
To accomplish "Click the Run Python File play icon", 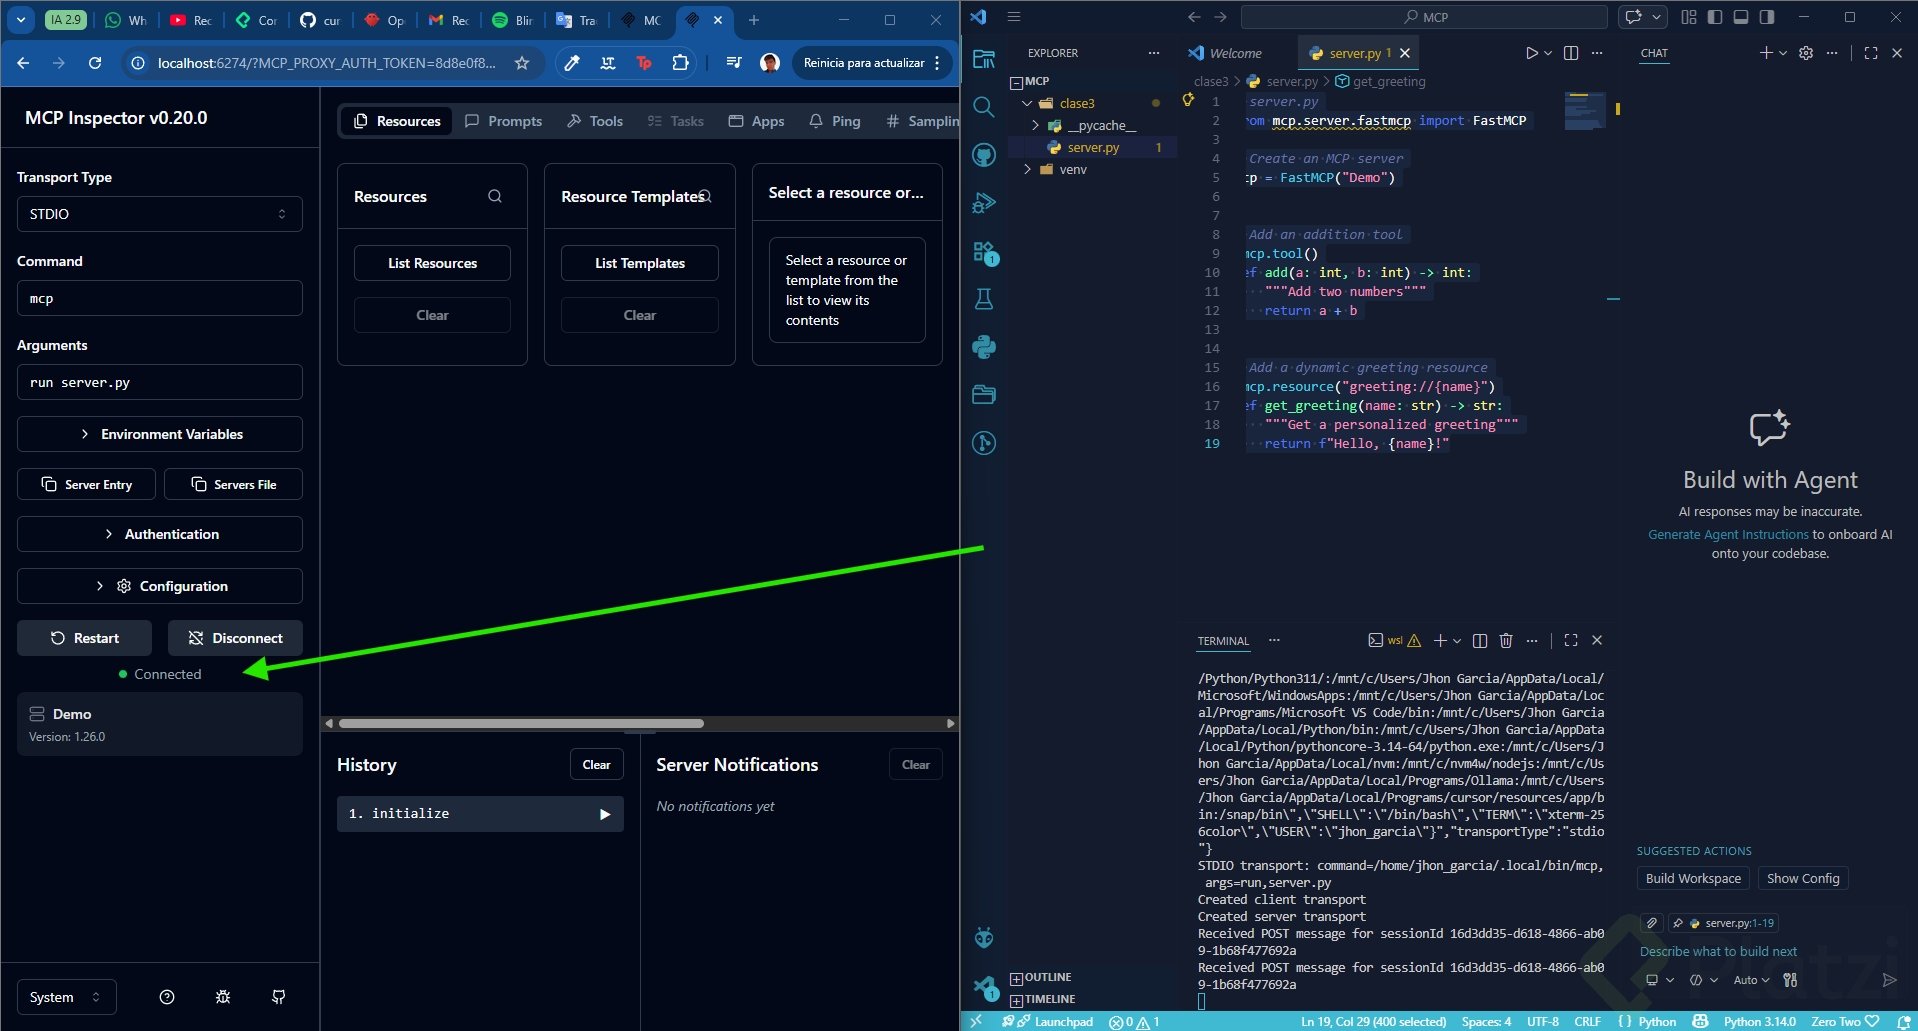I will pyautogui.click(x=1531, y=53).
